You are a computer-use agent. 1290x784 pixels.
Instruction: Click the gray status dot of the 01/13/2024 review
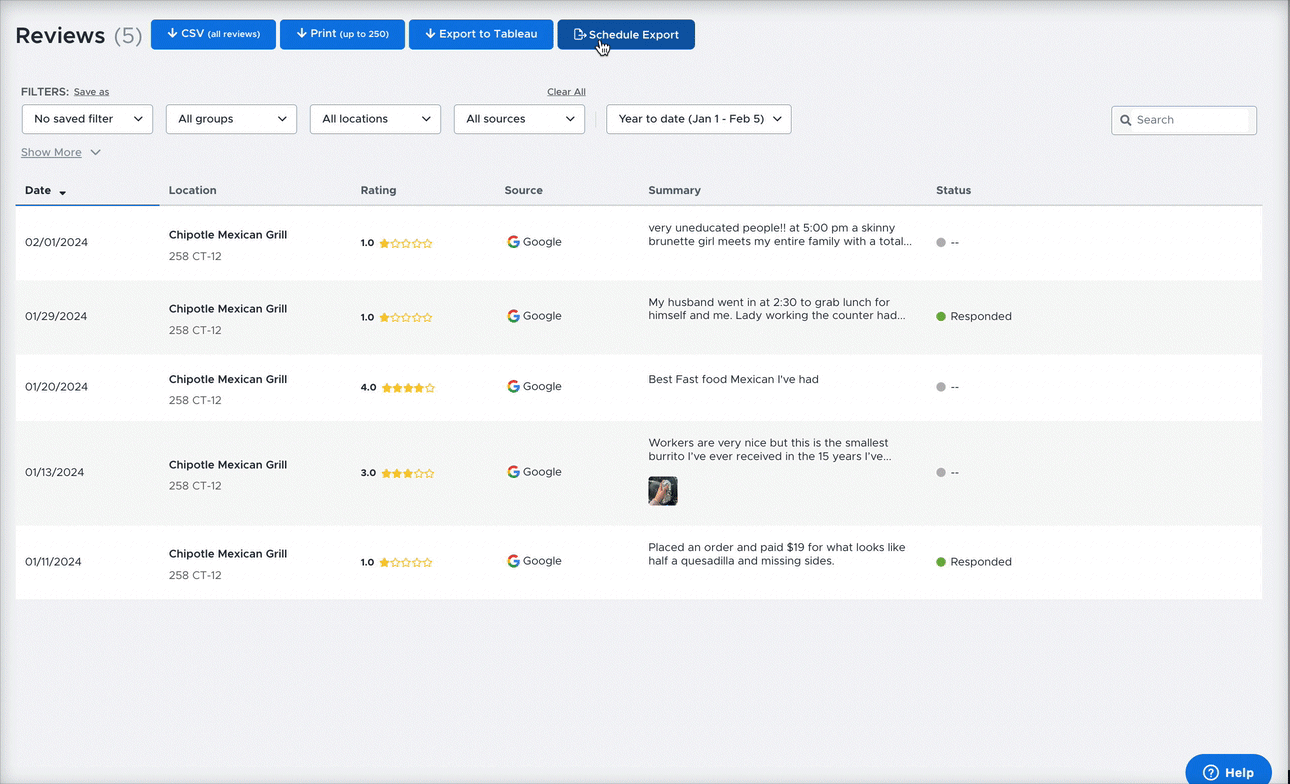(941, 472)
